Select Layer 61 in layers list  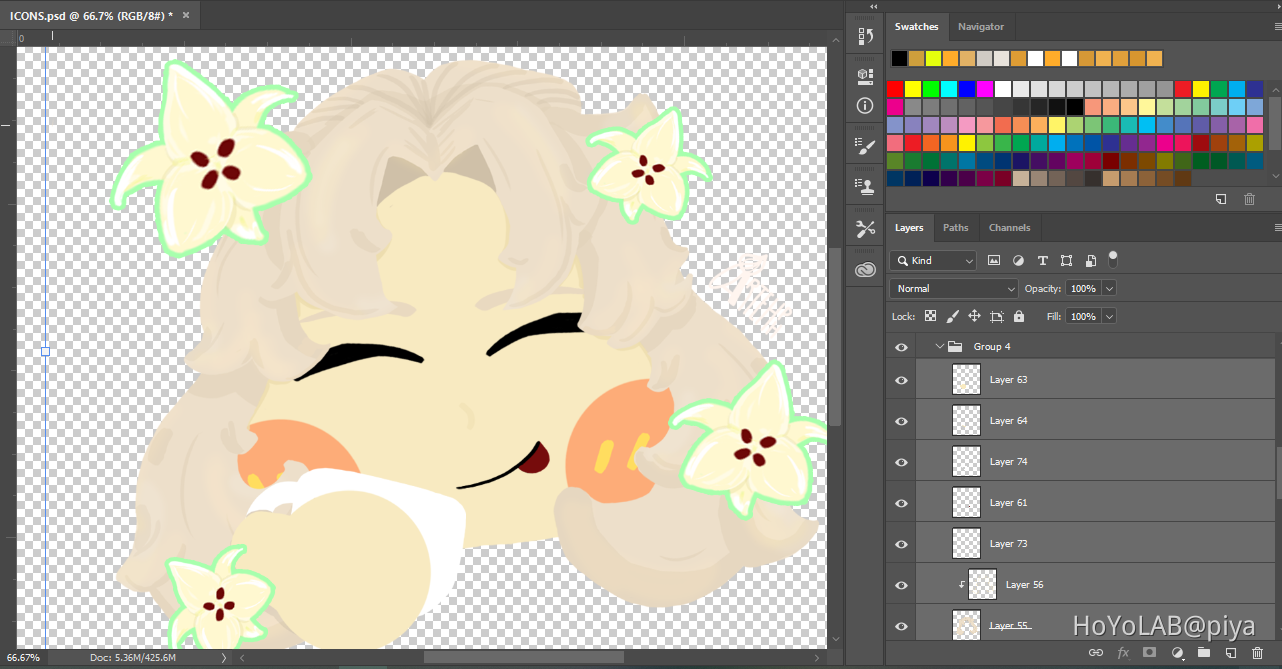click(x=1008, y=503)
